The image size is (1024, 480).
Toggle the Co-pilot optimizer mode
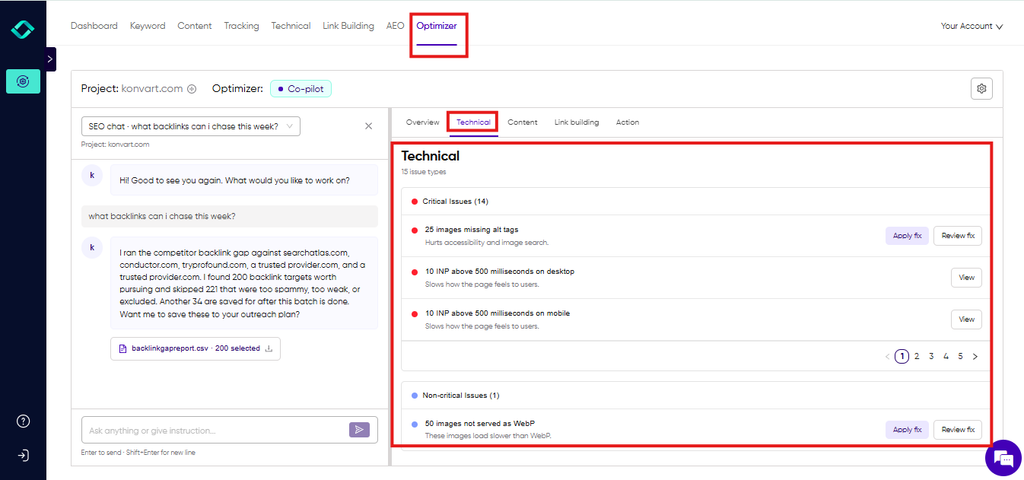[301, 89]
